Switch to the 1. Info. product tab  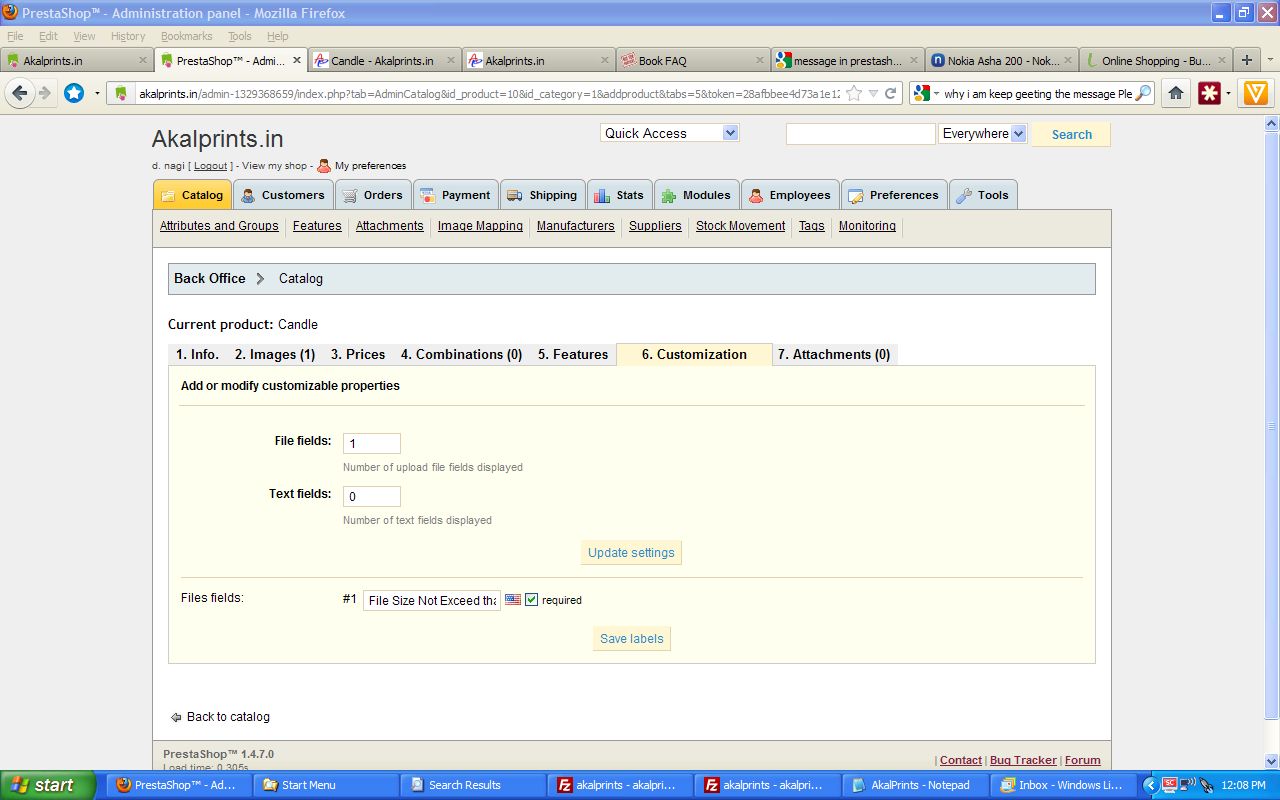pyautogui.click(x=197, y=354)
